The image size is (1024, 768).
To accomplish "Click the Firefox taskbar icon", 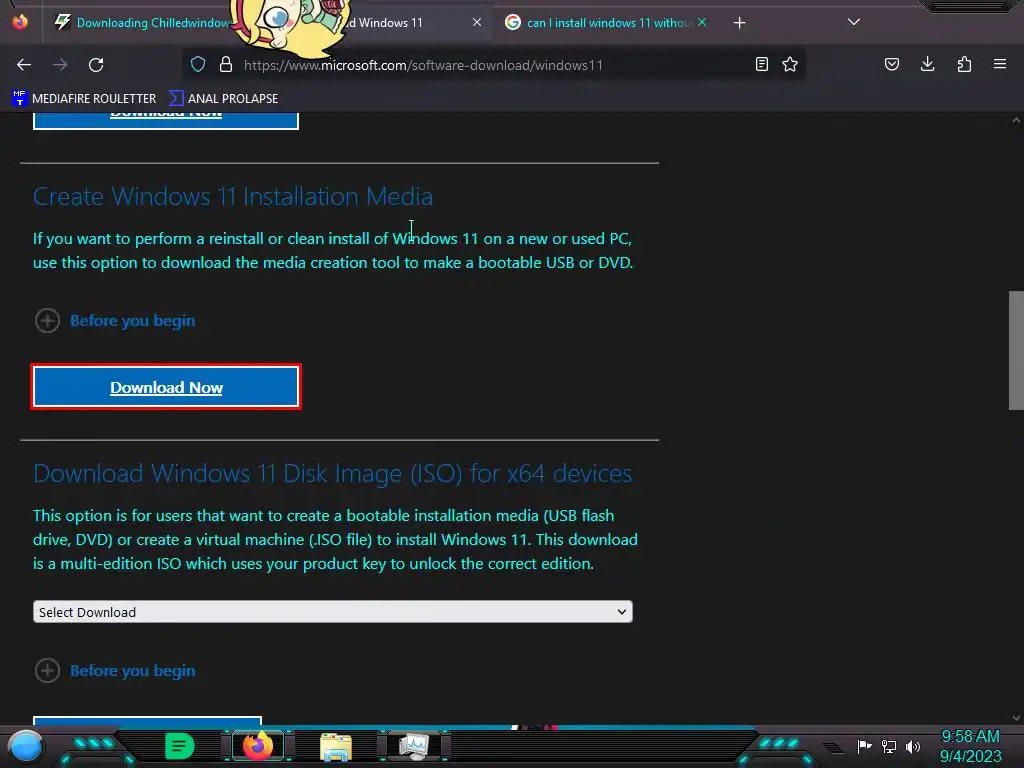I will coord(258,746).
